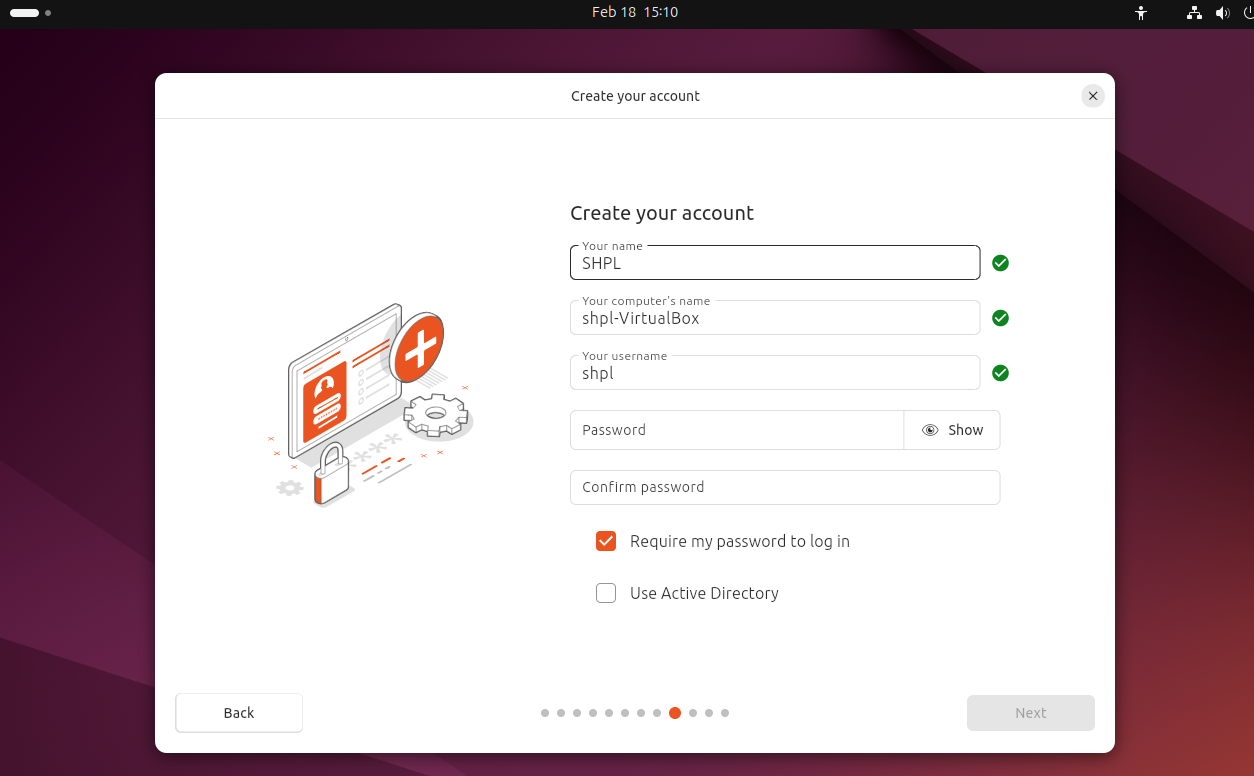Click the green checkmark beside Your name
The image size is (1254, 776).
pos(1000,263)
